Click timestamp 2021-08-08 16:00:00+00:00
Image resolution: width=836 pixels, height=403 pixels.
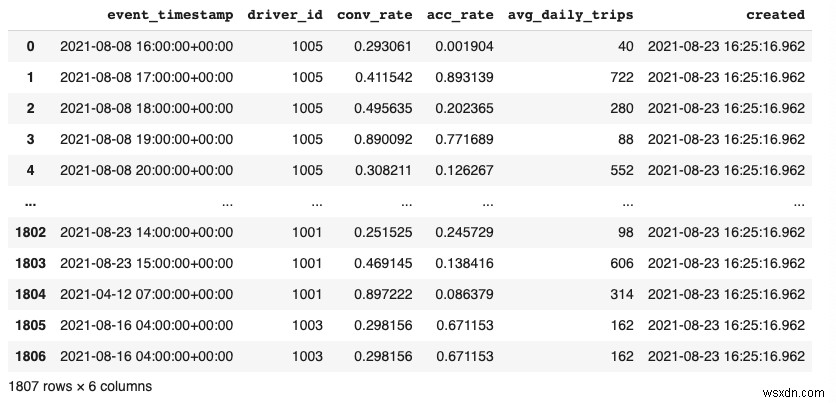pyautogui.click(x=147, y=46)
